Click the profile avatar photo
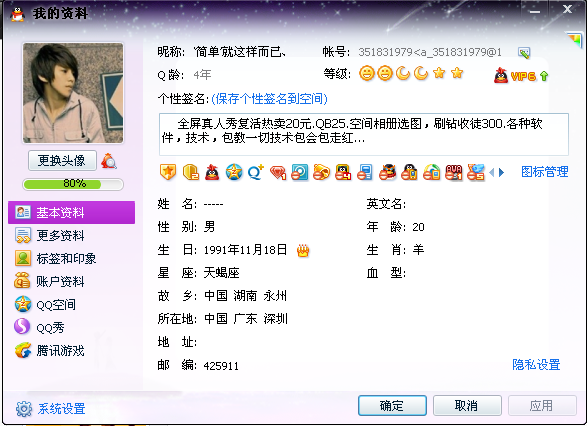This screenshot has width=587, height=426. point(73,93)
